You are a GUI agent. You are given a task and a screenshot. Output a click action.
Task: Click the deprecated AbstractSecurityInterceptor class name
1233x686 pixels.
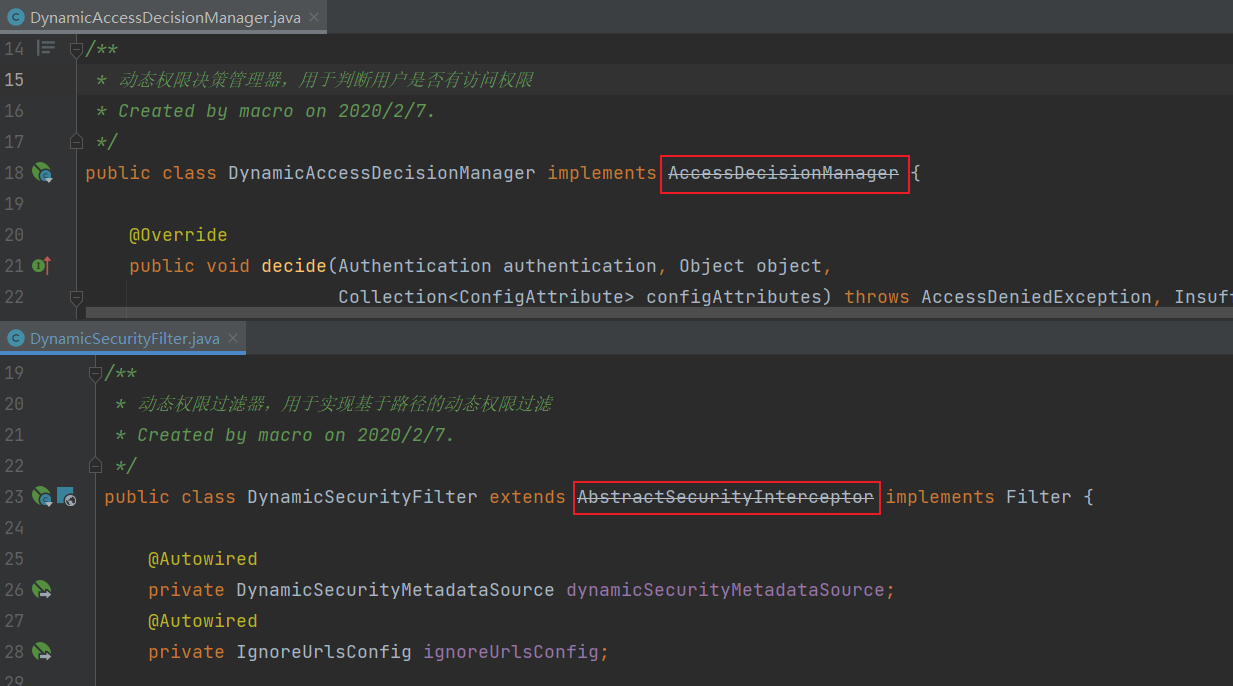click(725, 497)
